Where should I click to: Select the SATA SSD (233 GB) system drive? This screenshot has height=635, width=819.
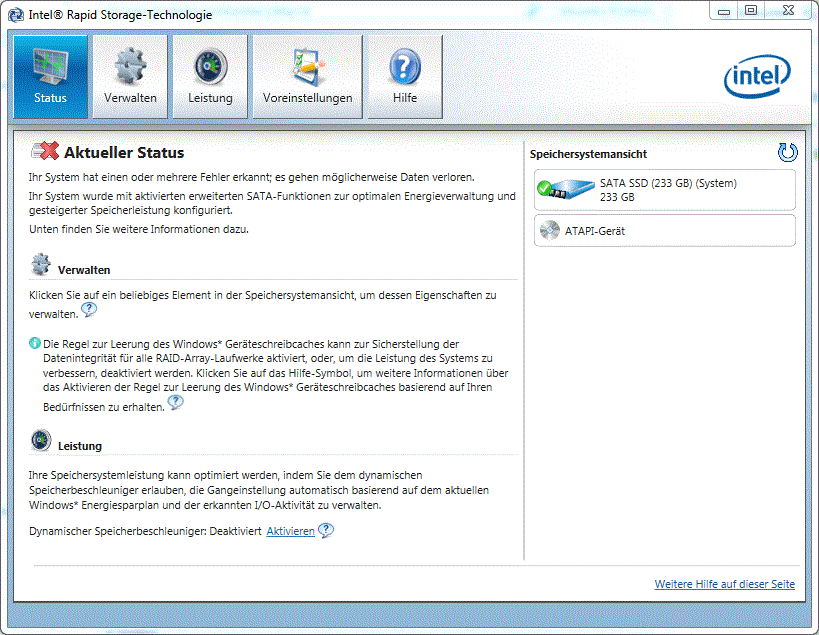point(664,190)
